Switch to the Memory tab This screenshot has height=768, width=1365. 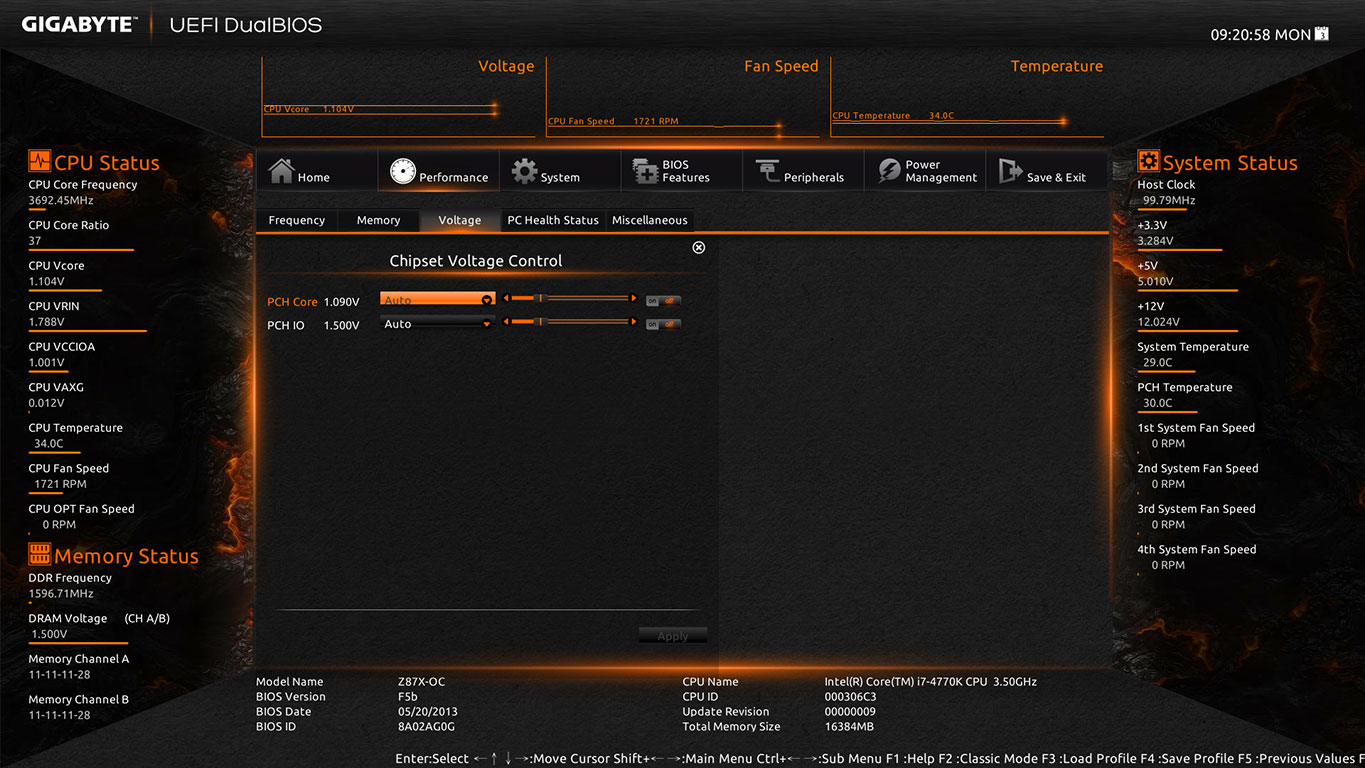378,220
